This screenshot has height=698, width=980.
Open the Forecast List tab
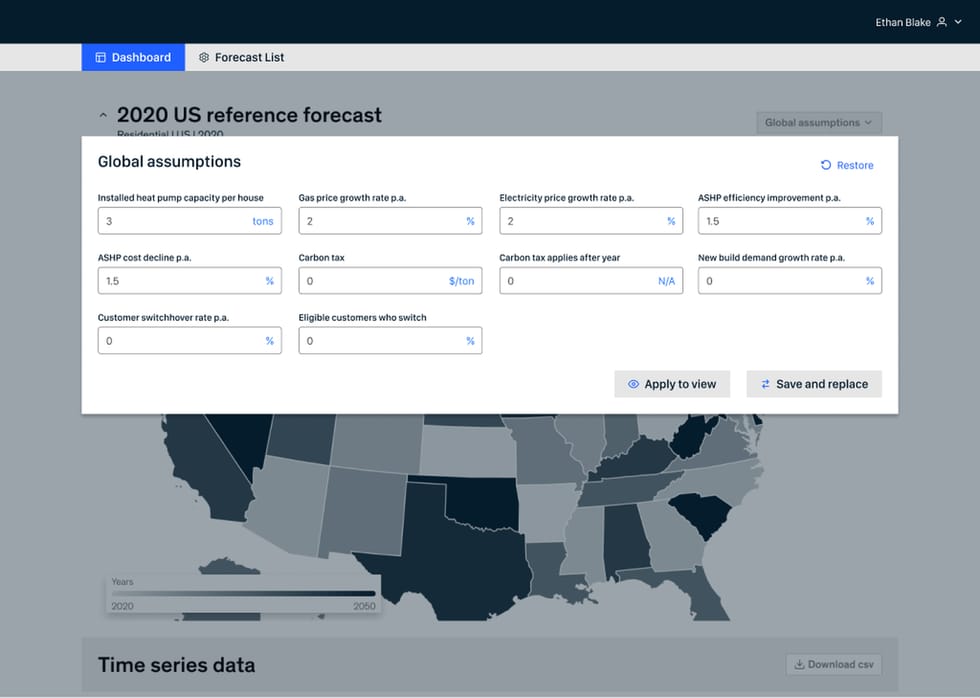(x=241, y=57)
